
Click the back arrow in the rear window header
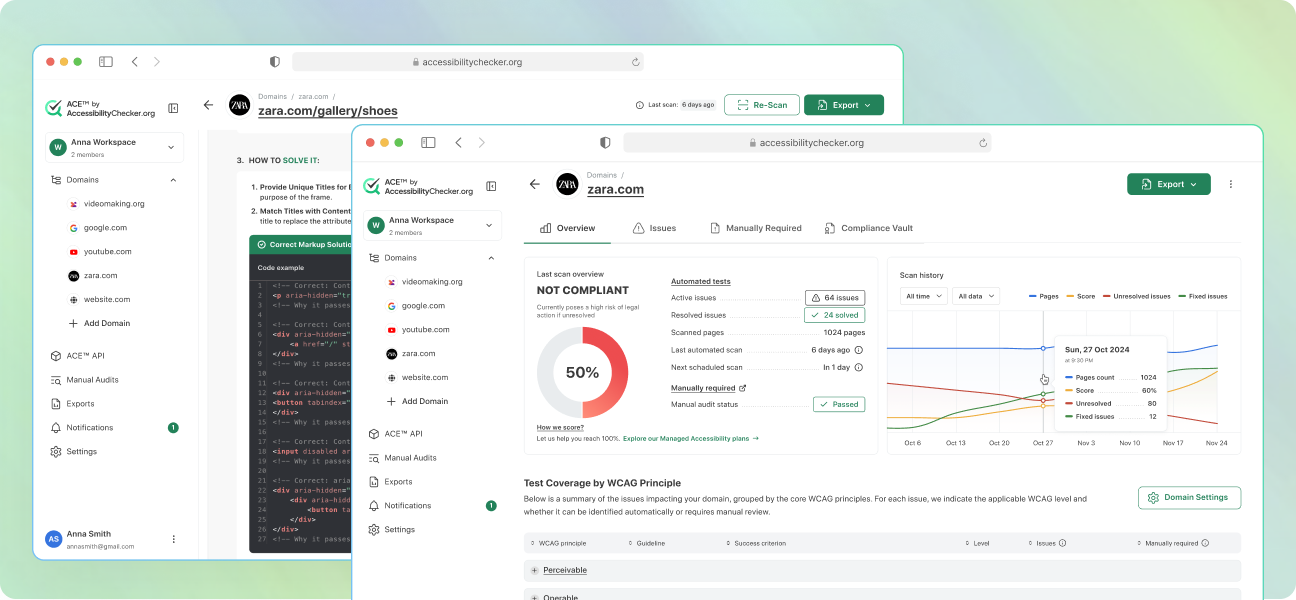point(208,105)
